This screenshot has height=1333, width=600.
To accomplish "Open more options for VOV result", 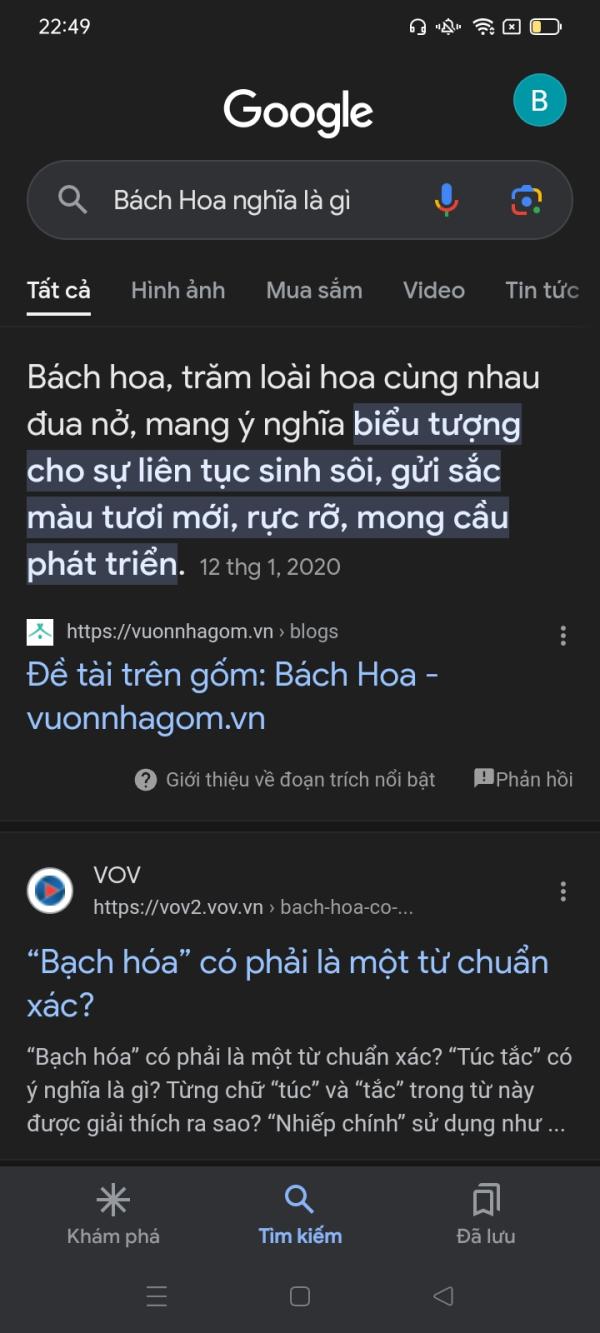I will tap(563, 891).
